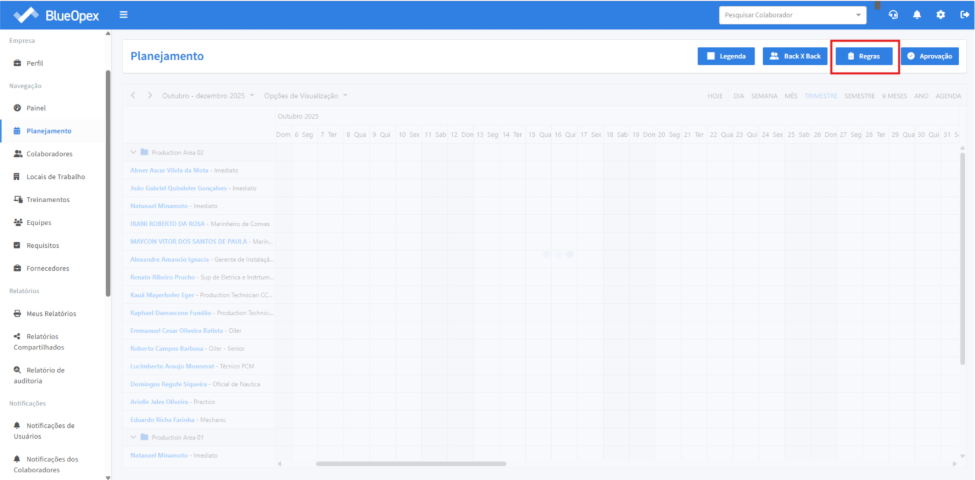Open Eduardo Richa Farinha link
Screen dimensions: 975x480
[x=162, y=420]
